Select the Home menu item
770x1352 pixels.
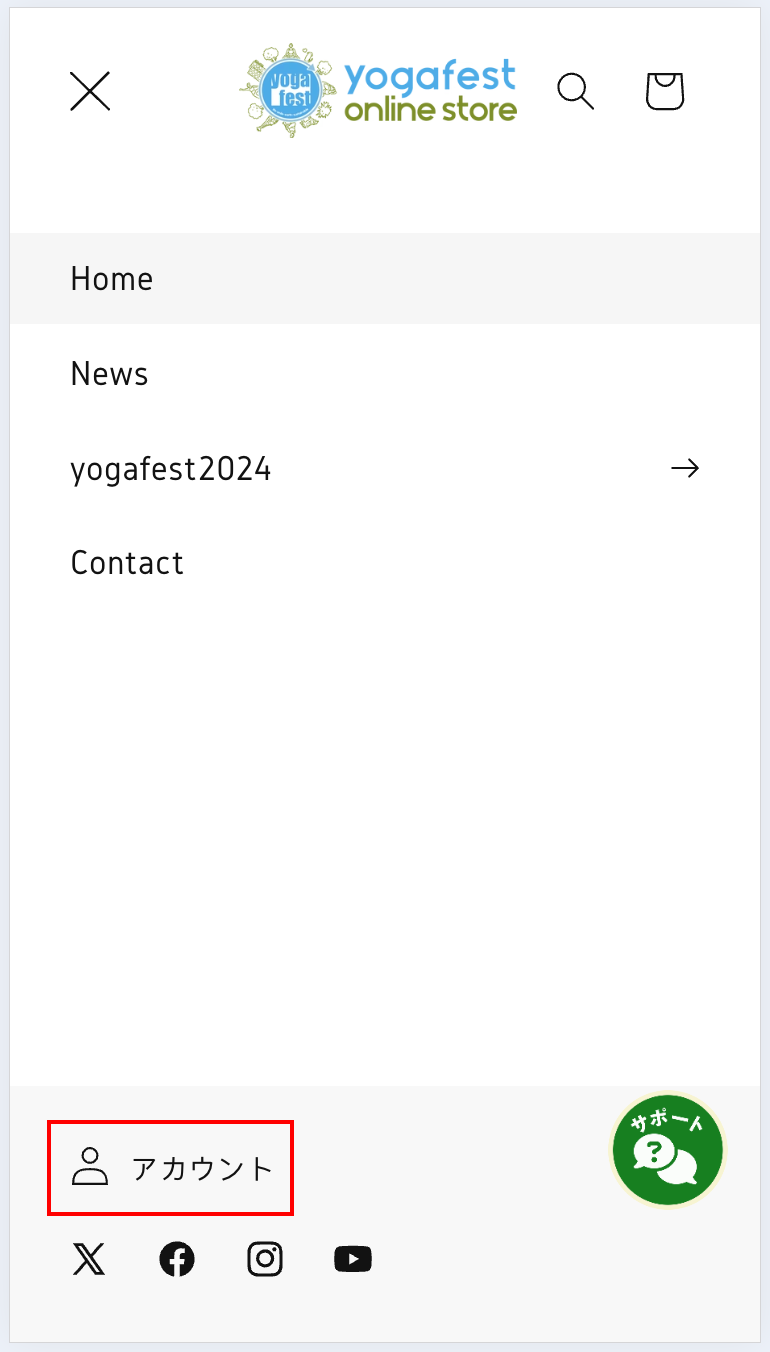385,278
